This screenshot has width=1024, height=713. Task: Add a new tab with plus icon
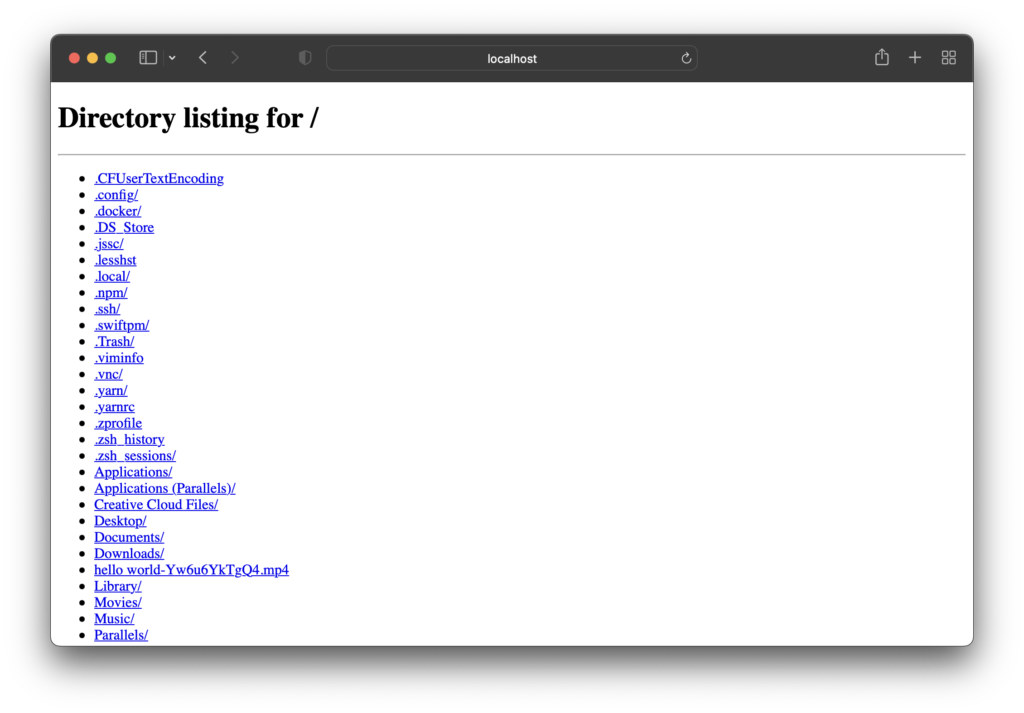[x=915, y=58]
